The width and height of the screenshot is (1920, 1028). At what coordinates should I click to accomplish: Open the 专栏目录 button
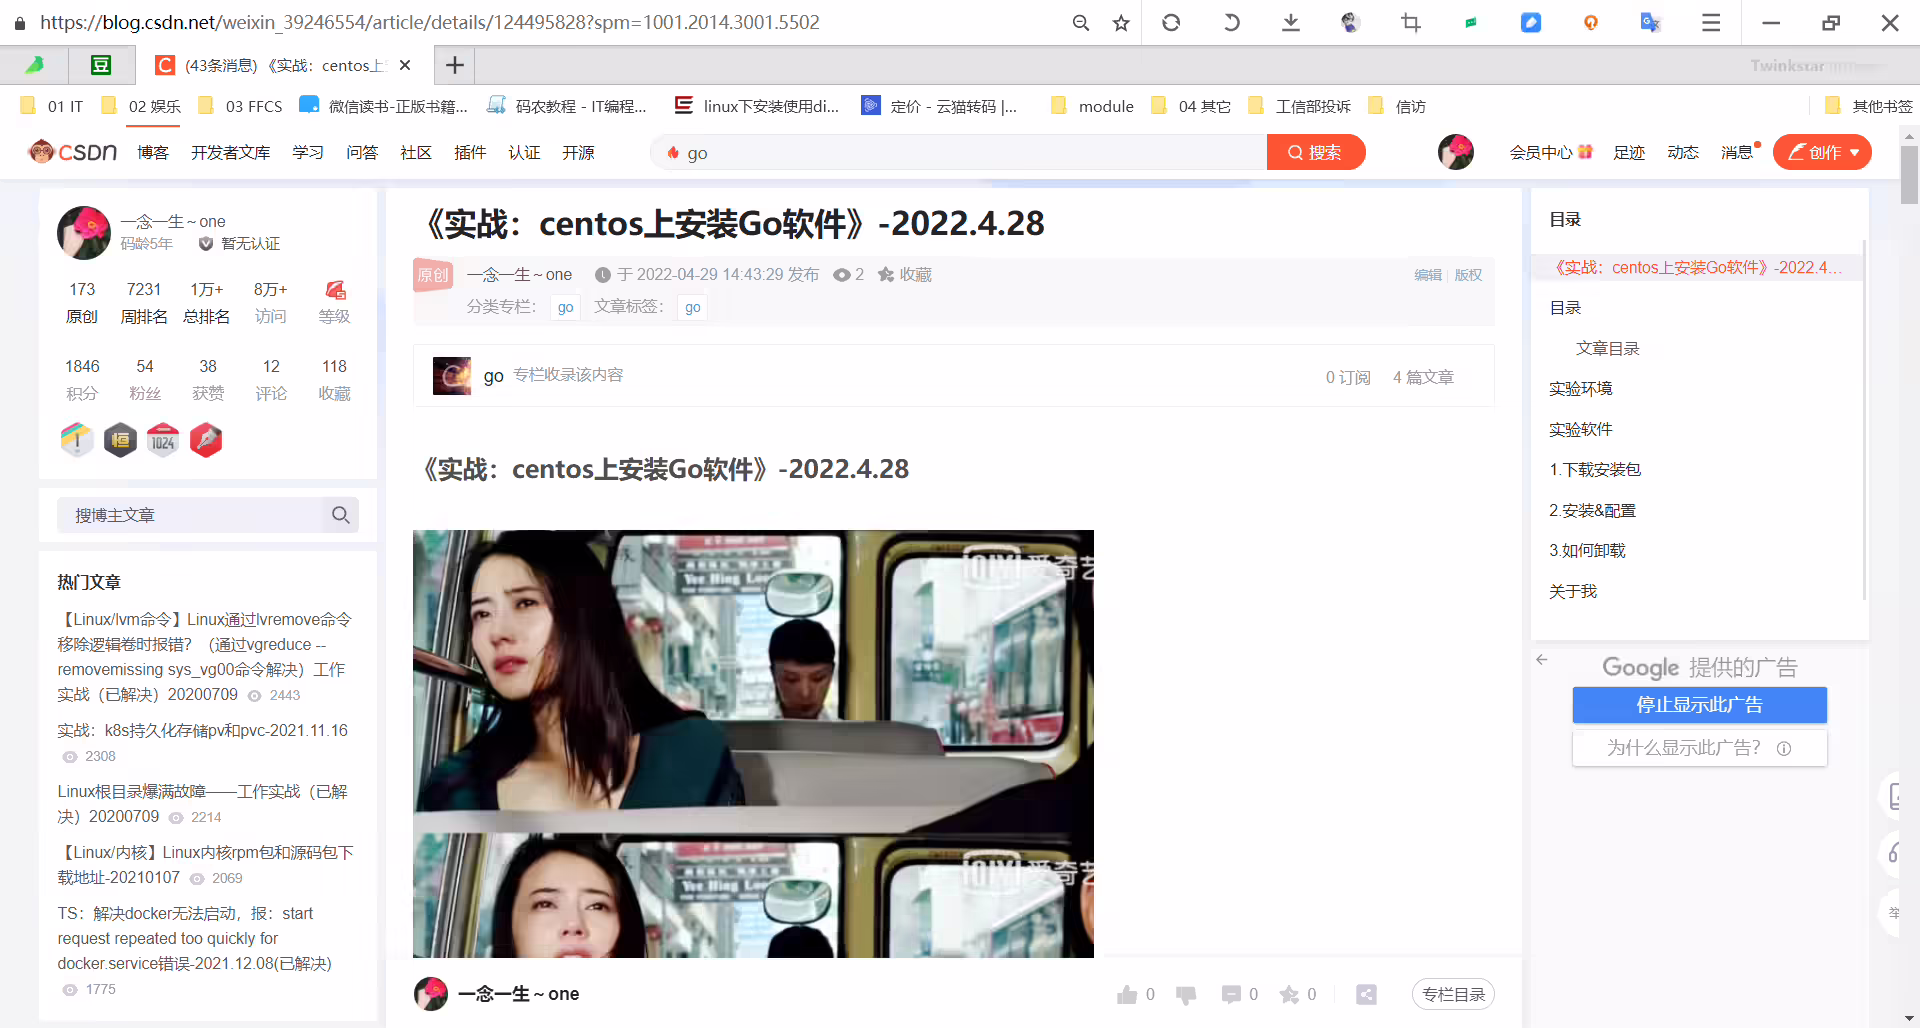click(x=1454, y=994)
